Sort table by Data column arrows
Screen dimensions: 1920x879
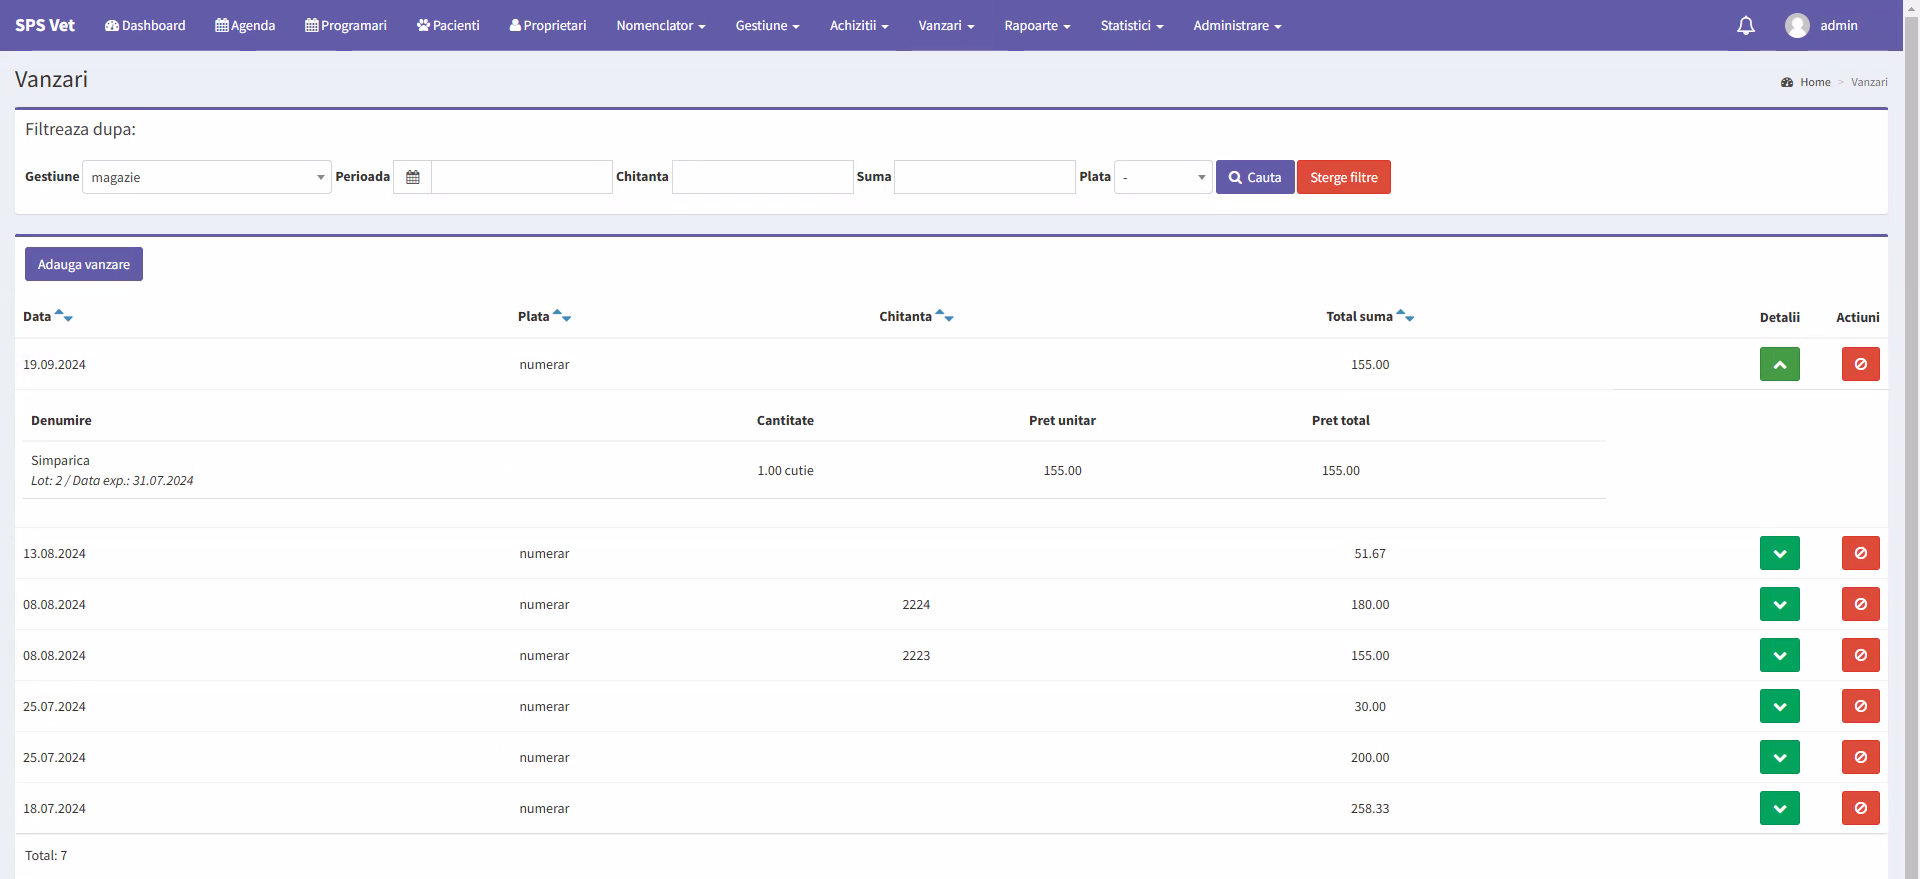(63, 316)
